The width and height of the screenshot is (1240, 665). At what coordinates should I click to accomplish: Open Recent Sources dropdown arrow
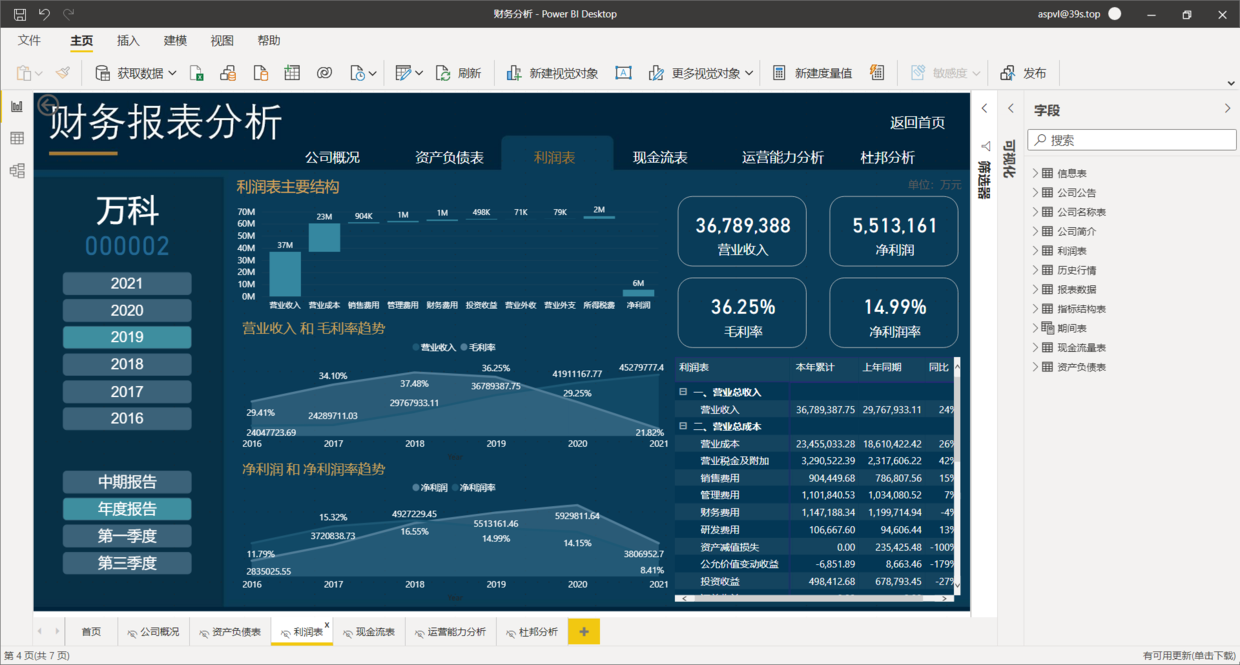point(373,73)
